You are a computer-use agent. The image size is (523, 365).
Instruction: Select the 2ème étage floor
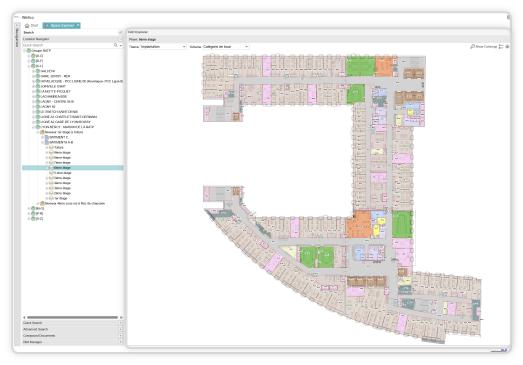62,193
